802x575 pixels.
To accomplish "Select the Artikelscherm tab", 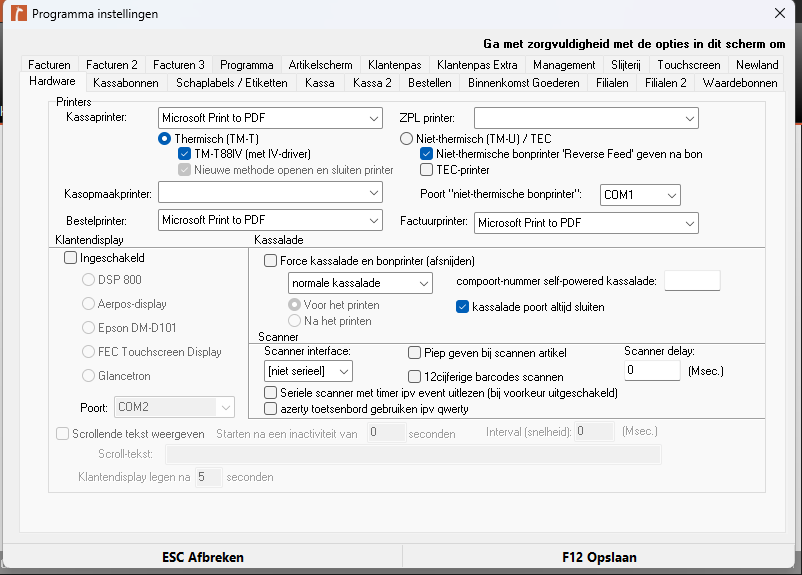I will pos(320,65).
